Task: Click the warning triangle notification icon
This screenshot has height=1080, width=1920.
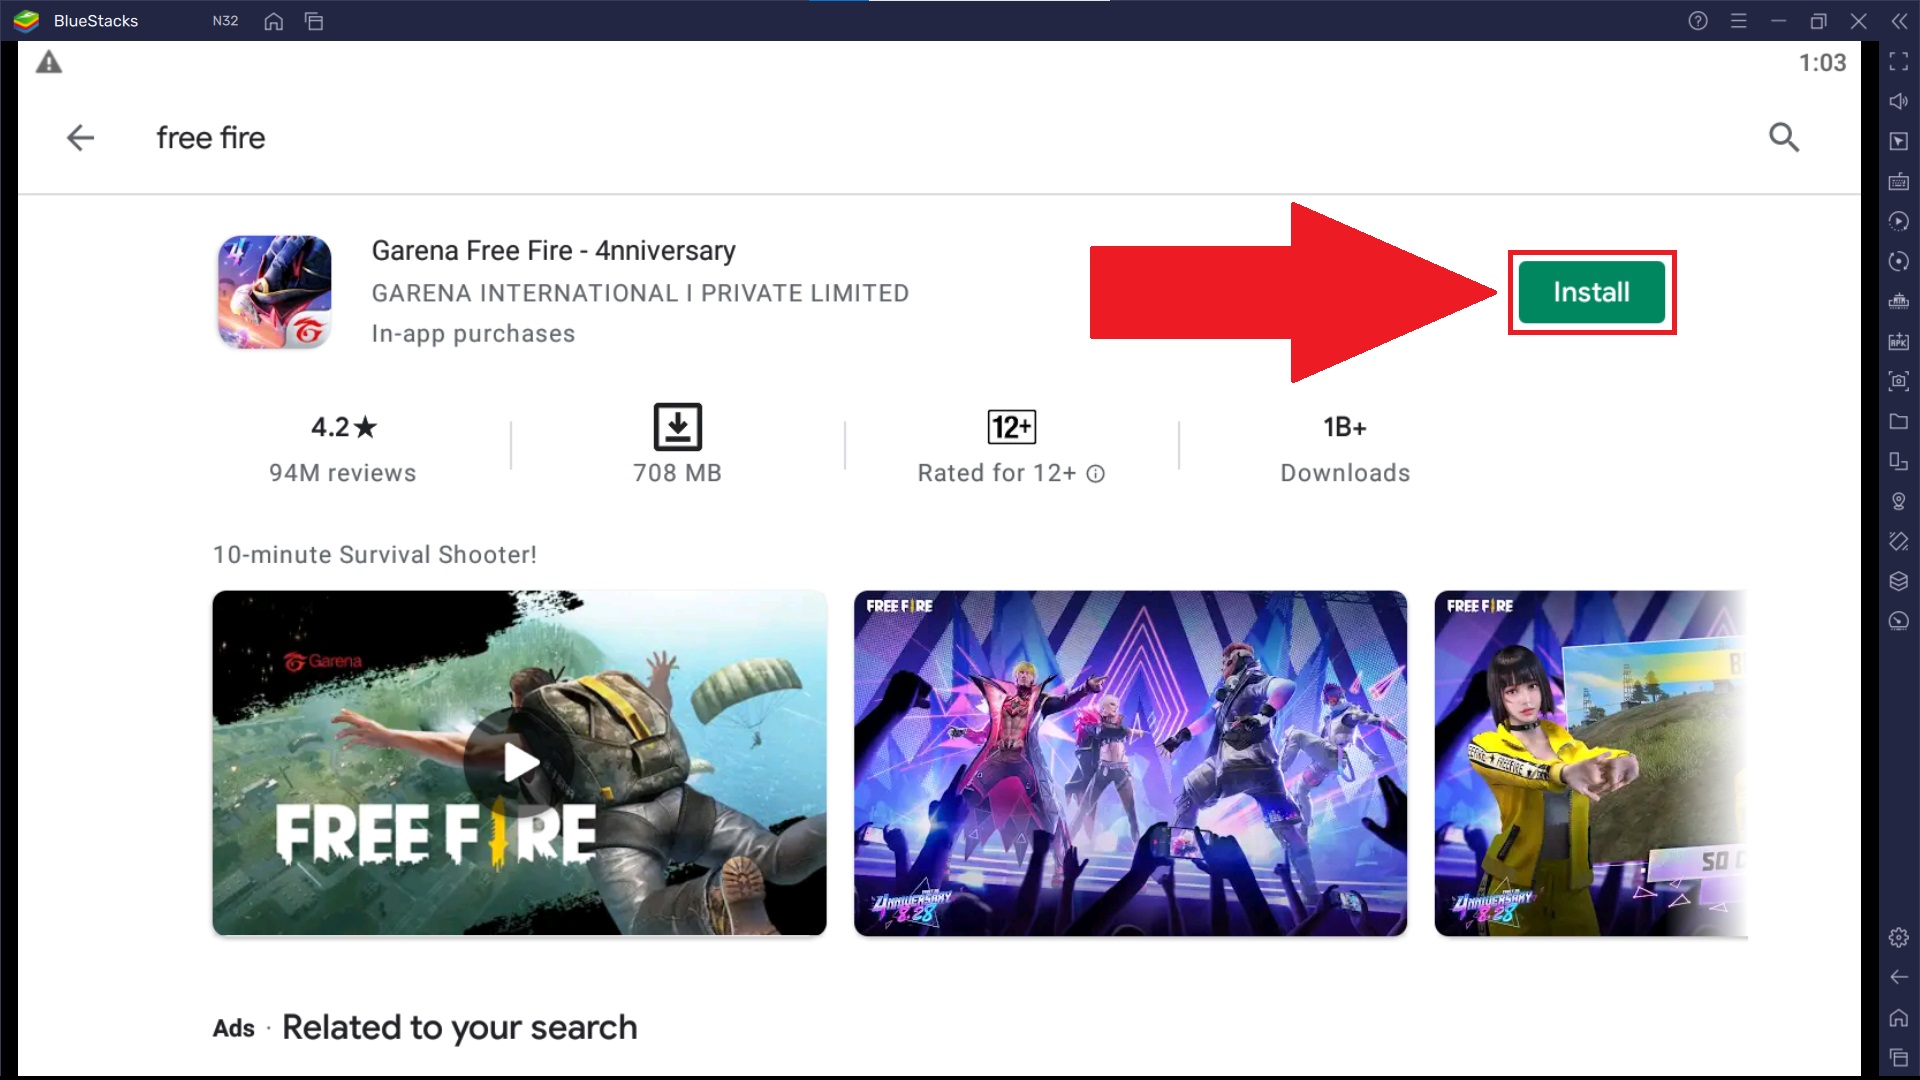Action: (x=49, y=63)
